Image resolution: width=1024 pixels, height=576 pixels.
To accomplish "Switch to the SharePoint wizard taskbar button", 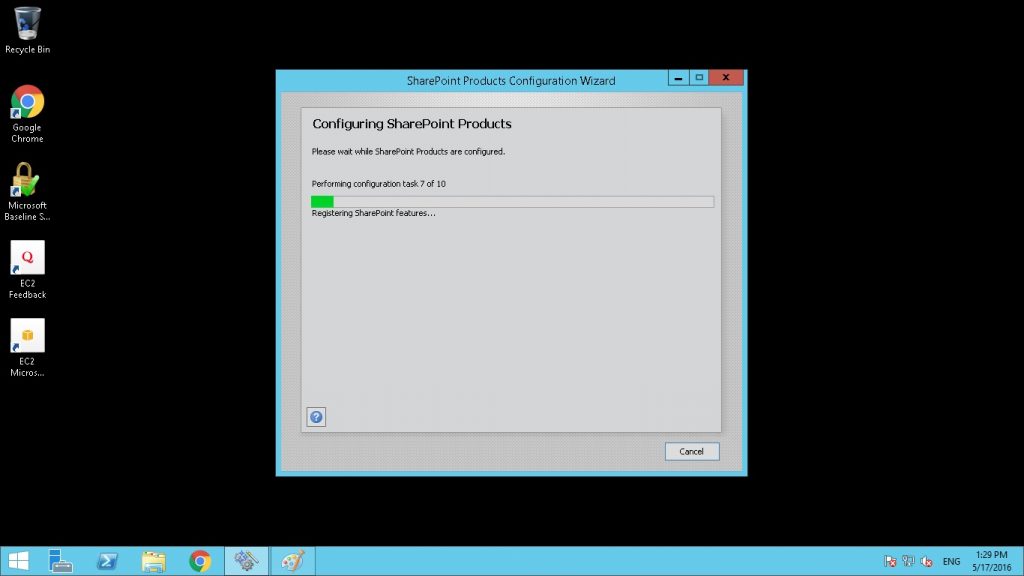I will [246, 561].
